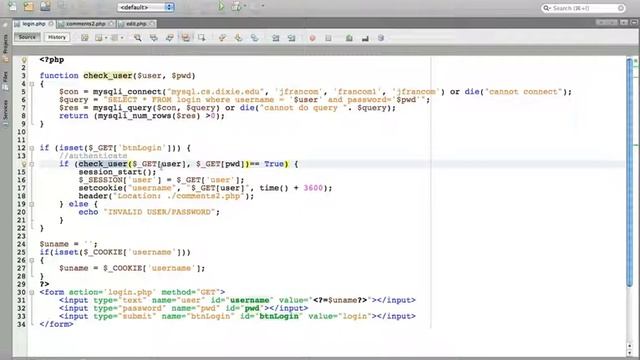The width and height of the screenshot is (640, 360).
Task: Toggle a bookmark on the current line
Action: [254, 38]
